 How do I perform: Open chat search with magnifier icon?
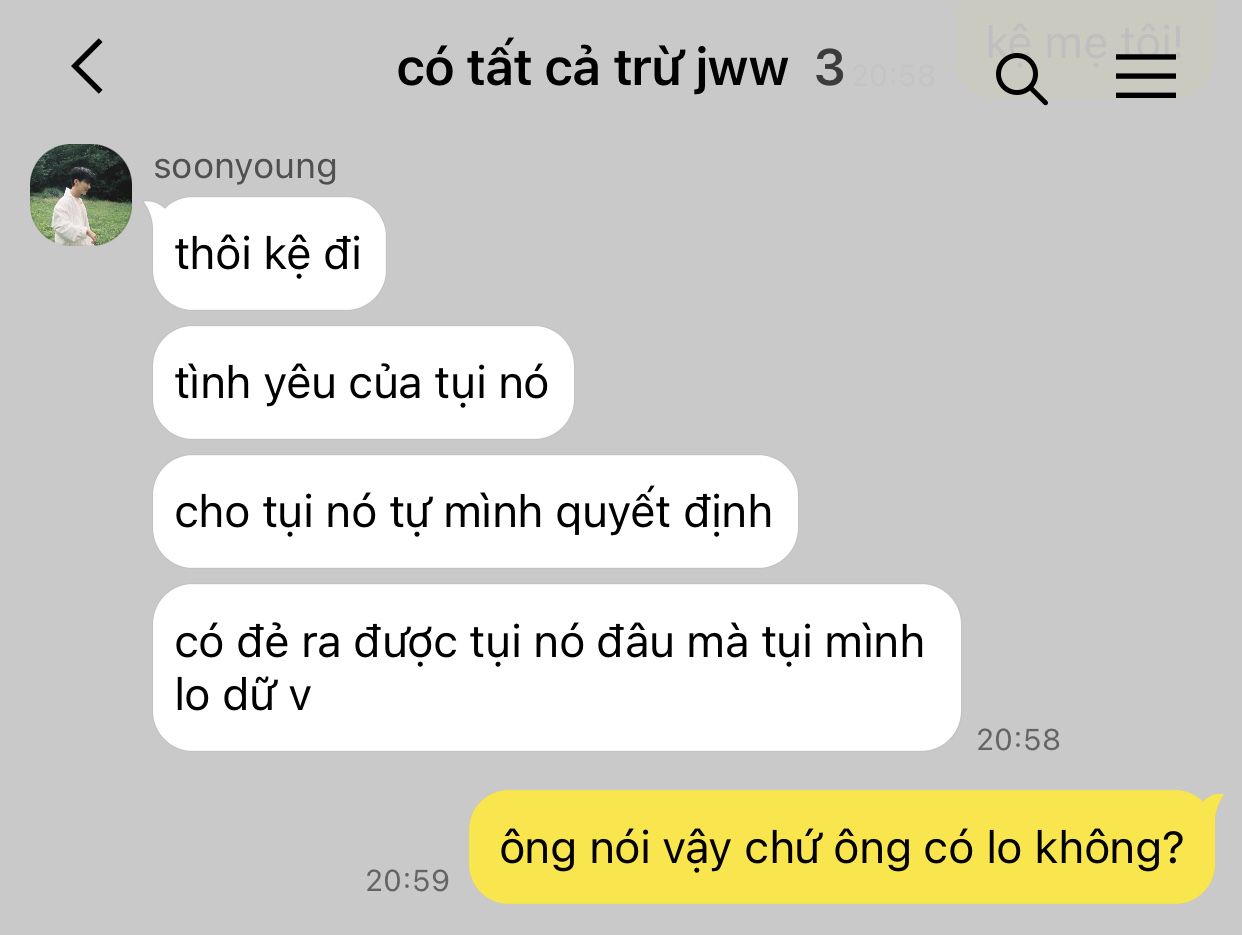(1022, 77)
